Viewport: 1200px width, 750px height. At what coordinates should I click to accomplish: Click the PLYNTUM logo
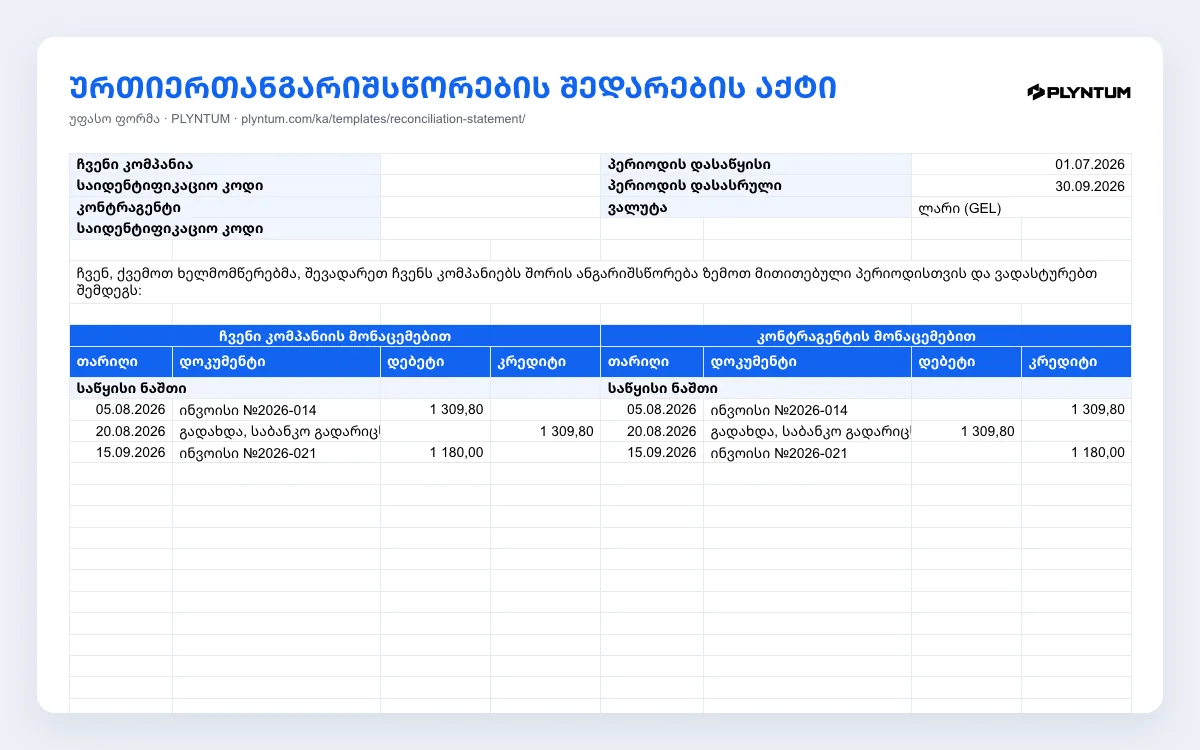pyautogui.click(x=1079, y=92)
